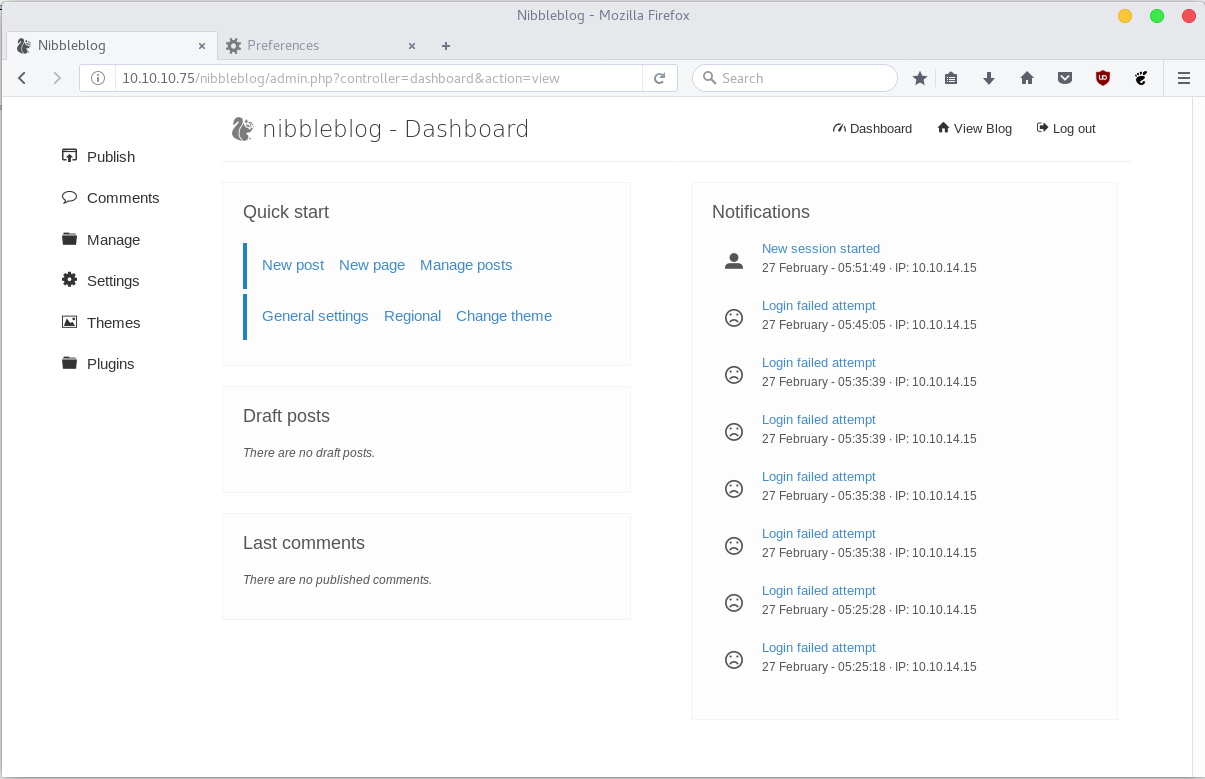Click the Plugins folder icon

click(69, 363)
